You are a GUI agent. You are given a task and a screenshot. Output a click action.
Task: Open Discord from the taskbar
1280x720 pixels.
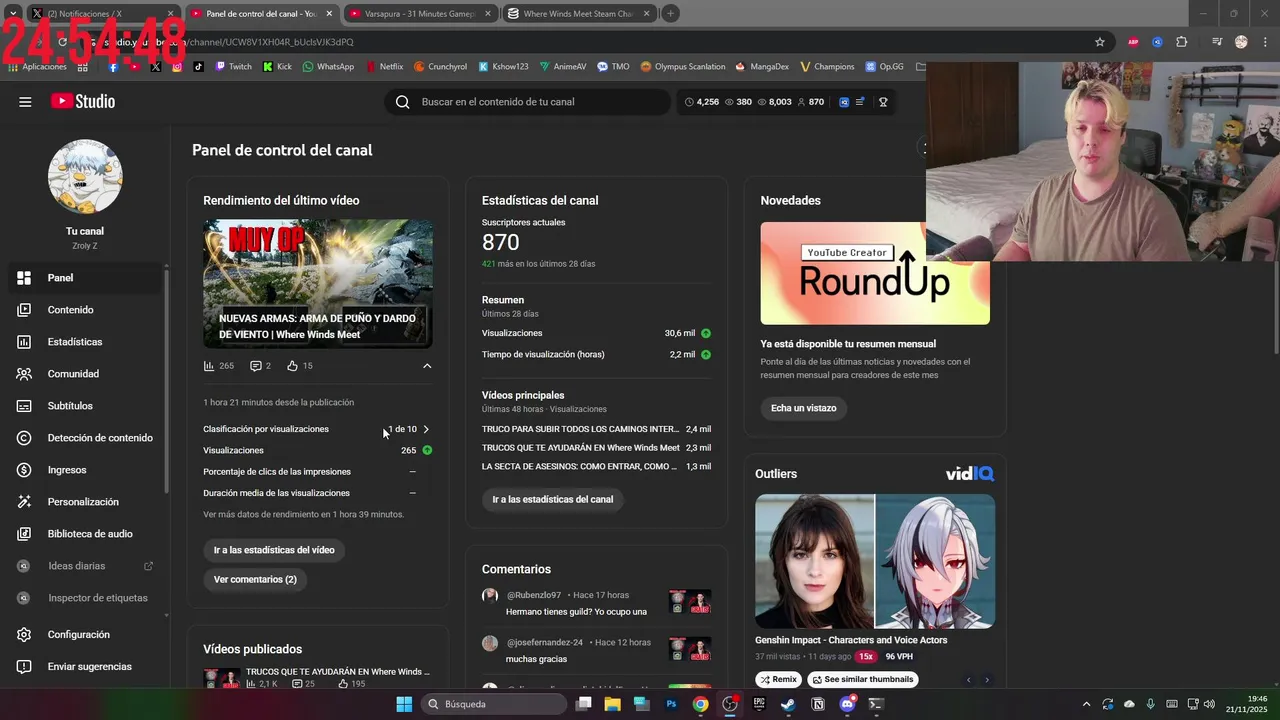(847, 704)
